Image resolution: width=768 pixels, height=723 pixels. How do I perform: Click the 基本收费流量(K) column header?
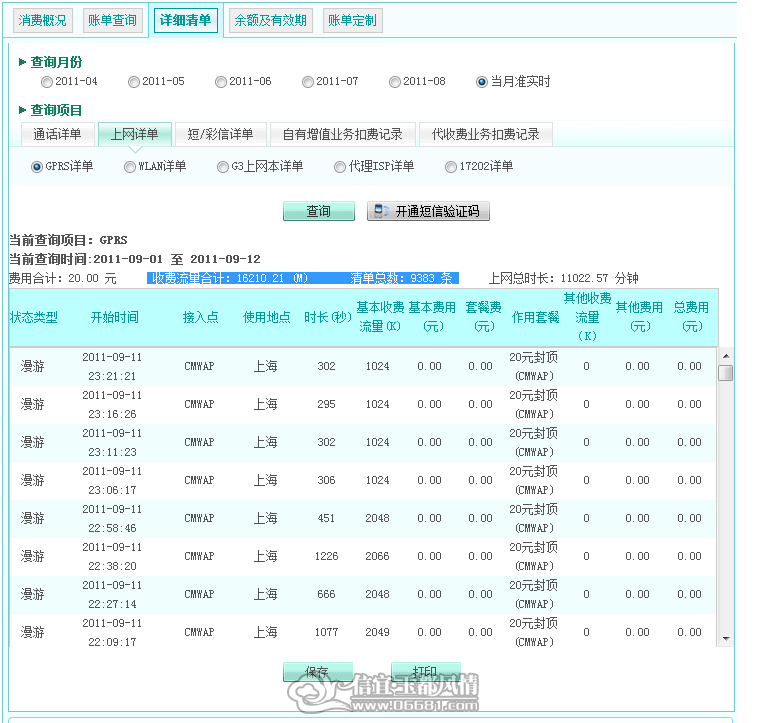380,317
